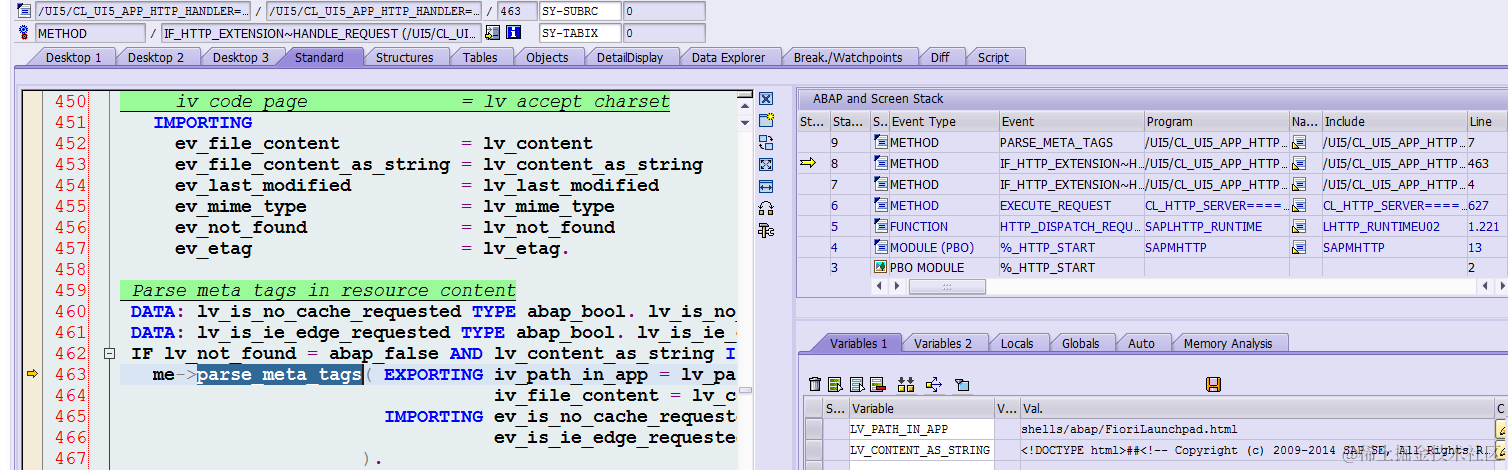Click the network/tree icon in variables toolbar

(x=935, y=384)
